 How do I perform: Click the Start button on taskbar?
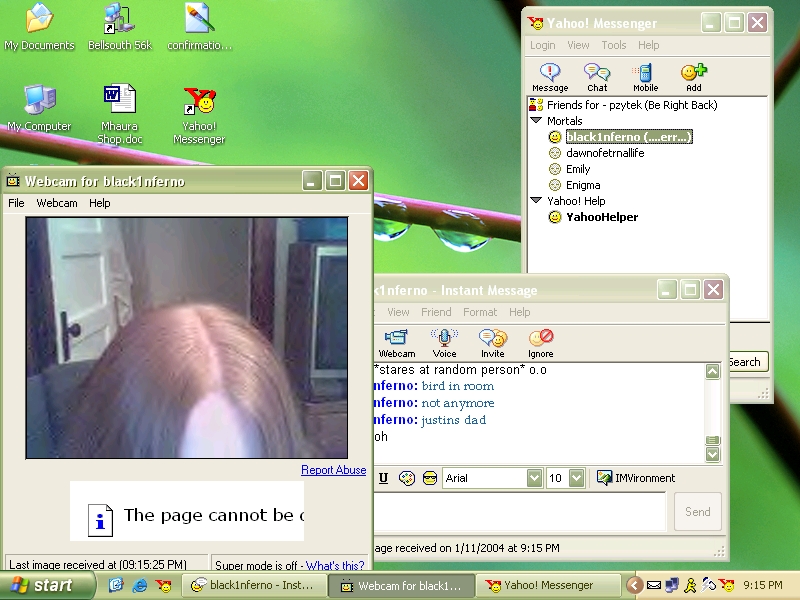[x=47, y=585]
